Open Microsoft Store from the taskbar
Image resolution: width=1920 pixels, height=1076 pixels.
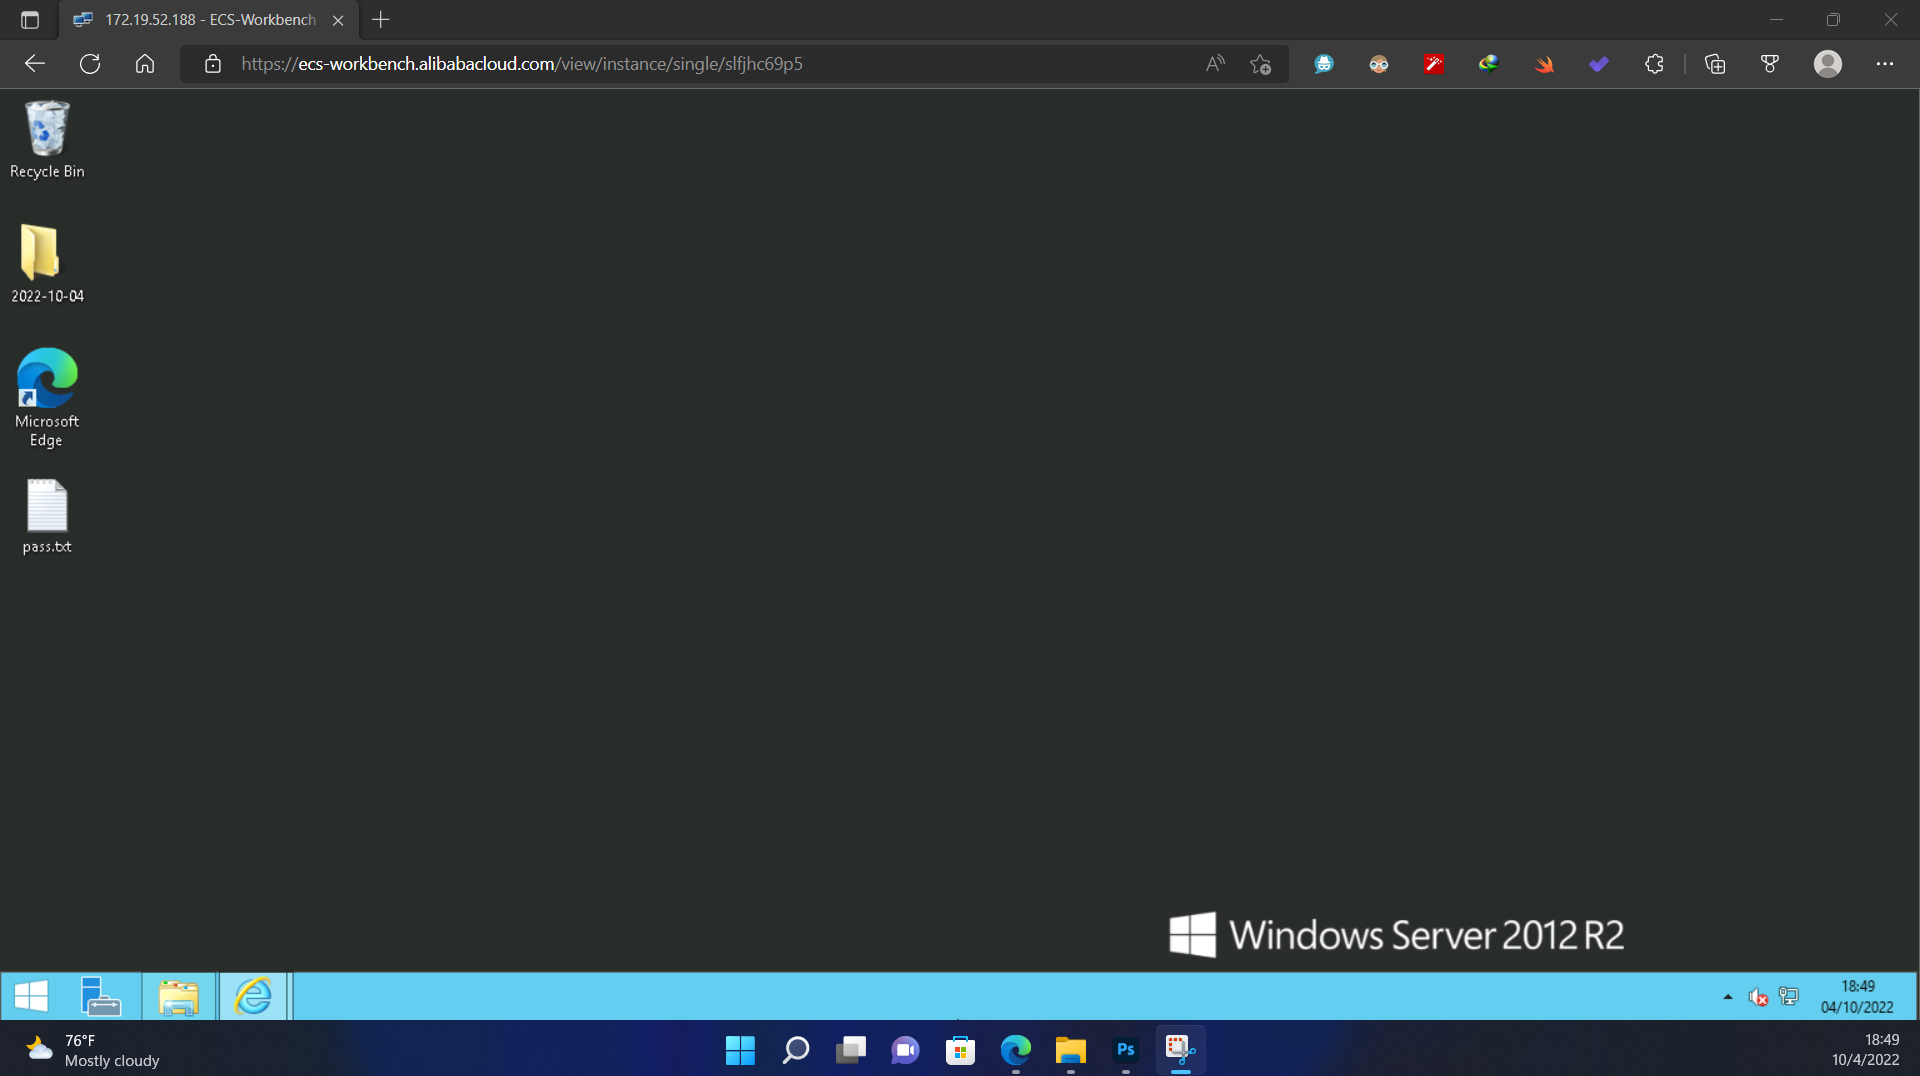click(960, 1050)
